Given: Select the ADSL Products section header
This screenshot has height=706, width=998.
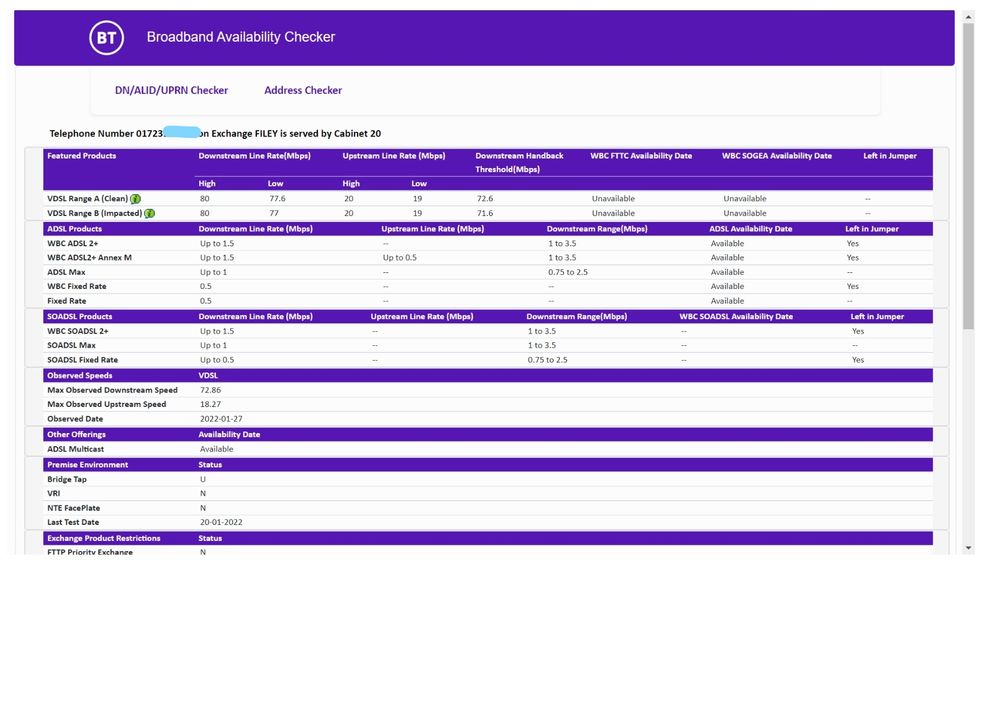Looking at the screenshot, I should (74, 229).
